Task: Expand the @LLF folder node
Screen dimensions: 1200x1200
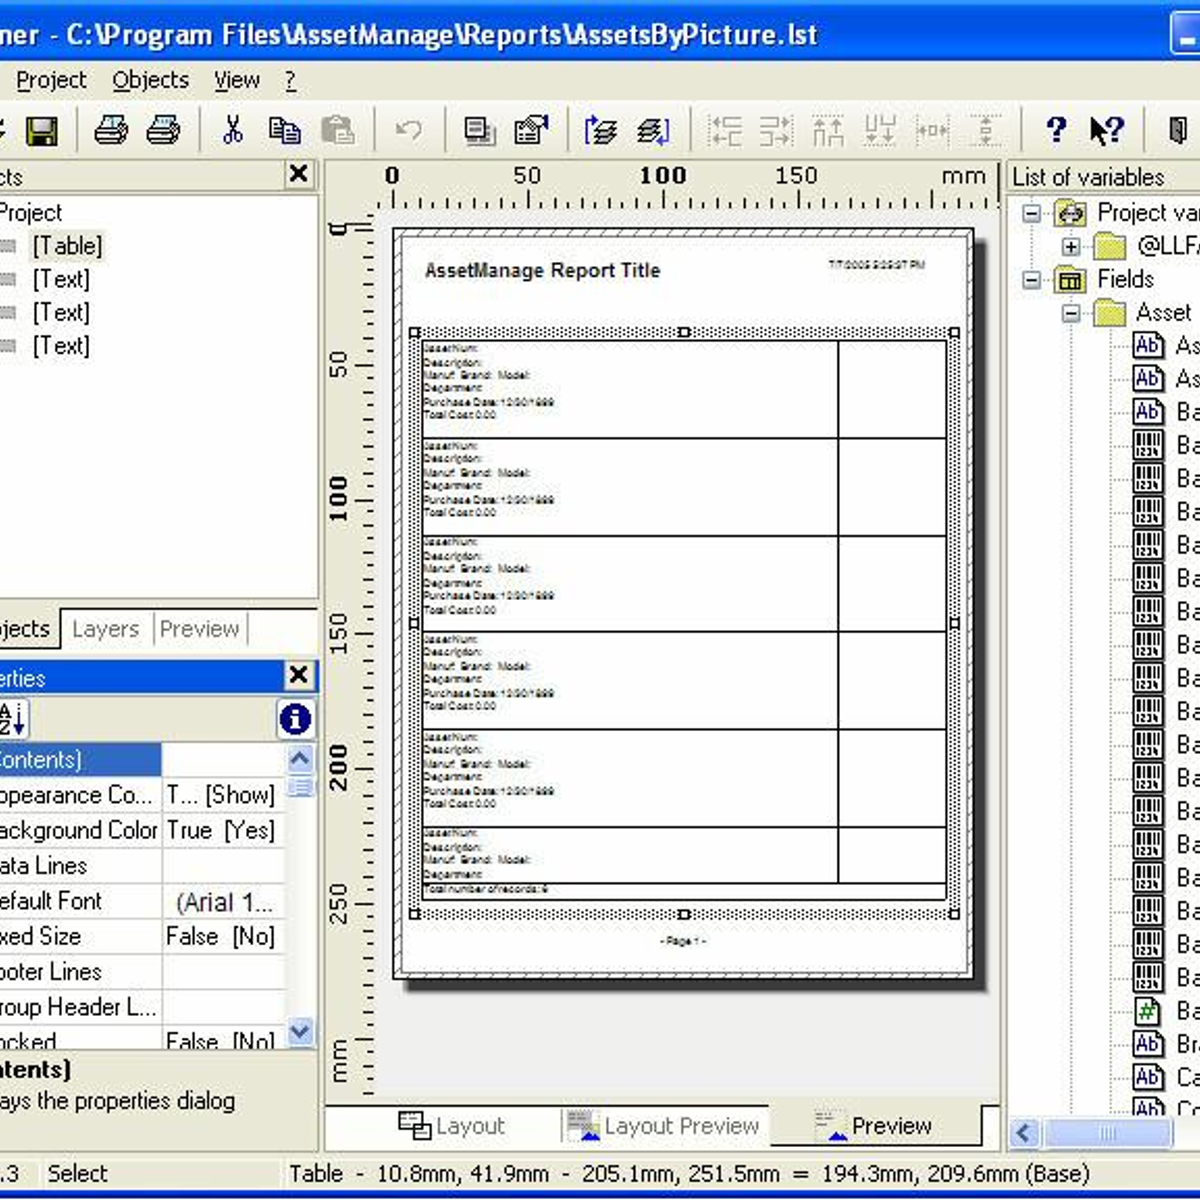Action: point(1071,246)
